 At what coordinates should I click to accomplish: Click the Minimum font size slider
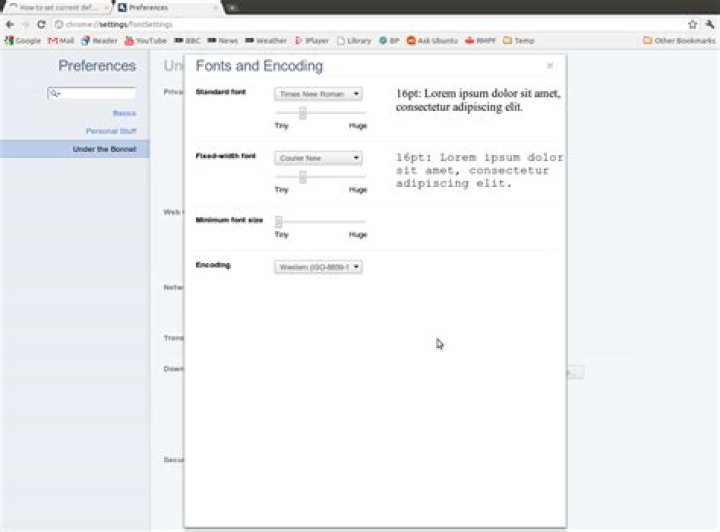(x=321, y=222)
